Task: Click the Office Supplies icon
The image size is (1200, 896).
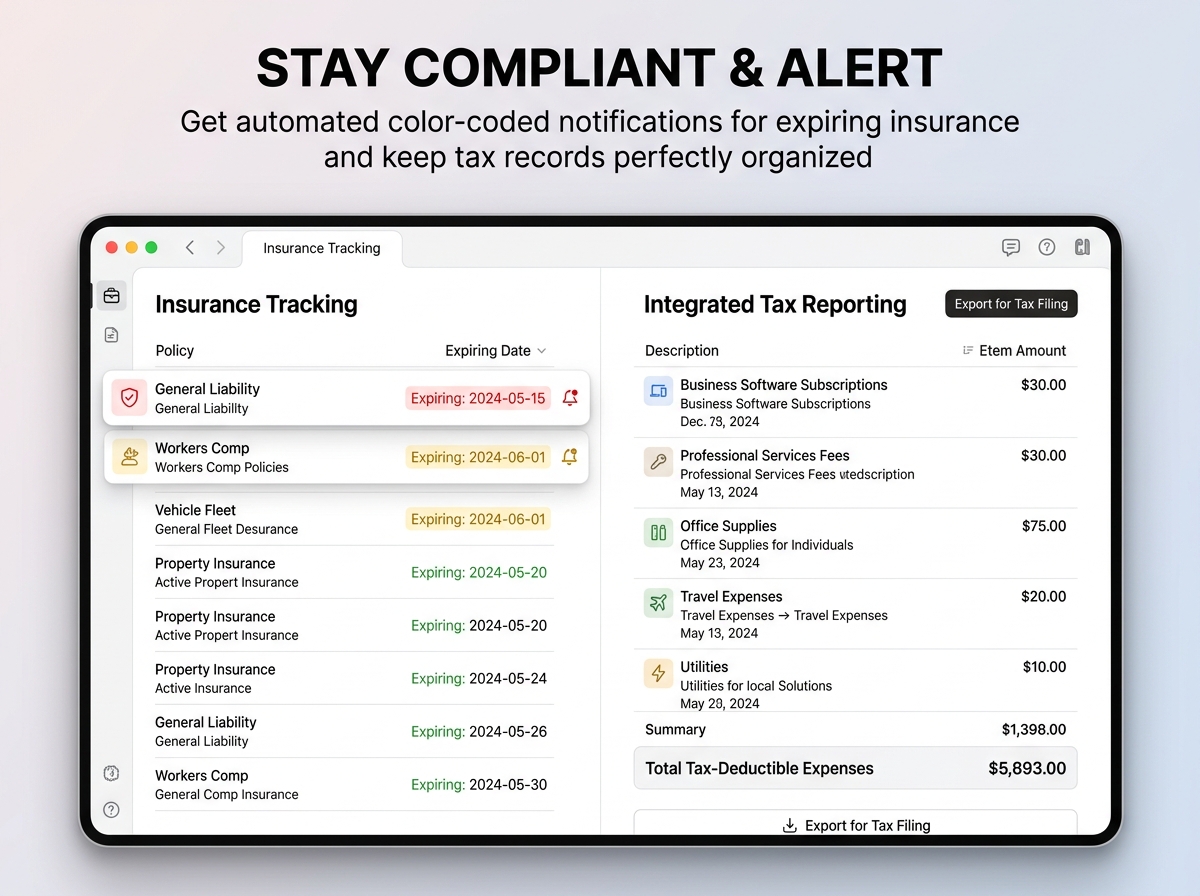Action: tap(658, 533)
